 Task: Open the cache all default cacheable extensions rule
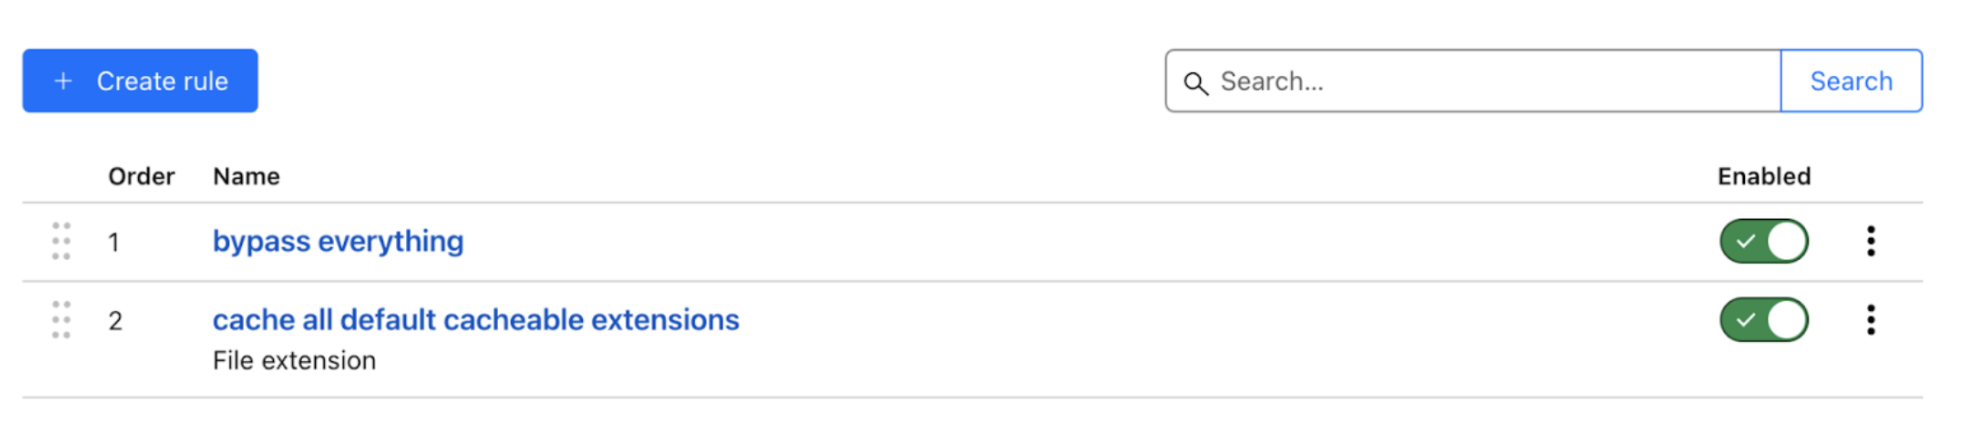(476, 320)
